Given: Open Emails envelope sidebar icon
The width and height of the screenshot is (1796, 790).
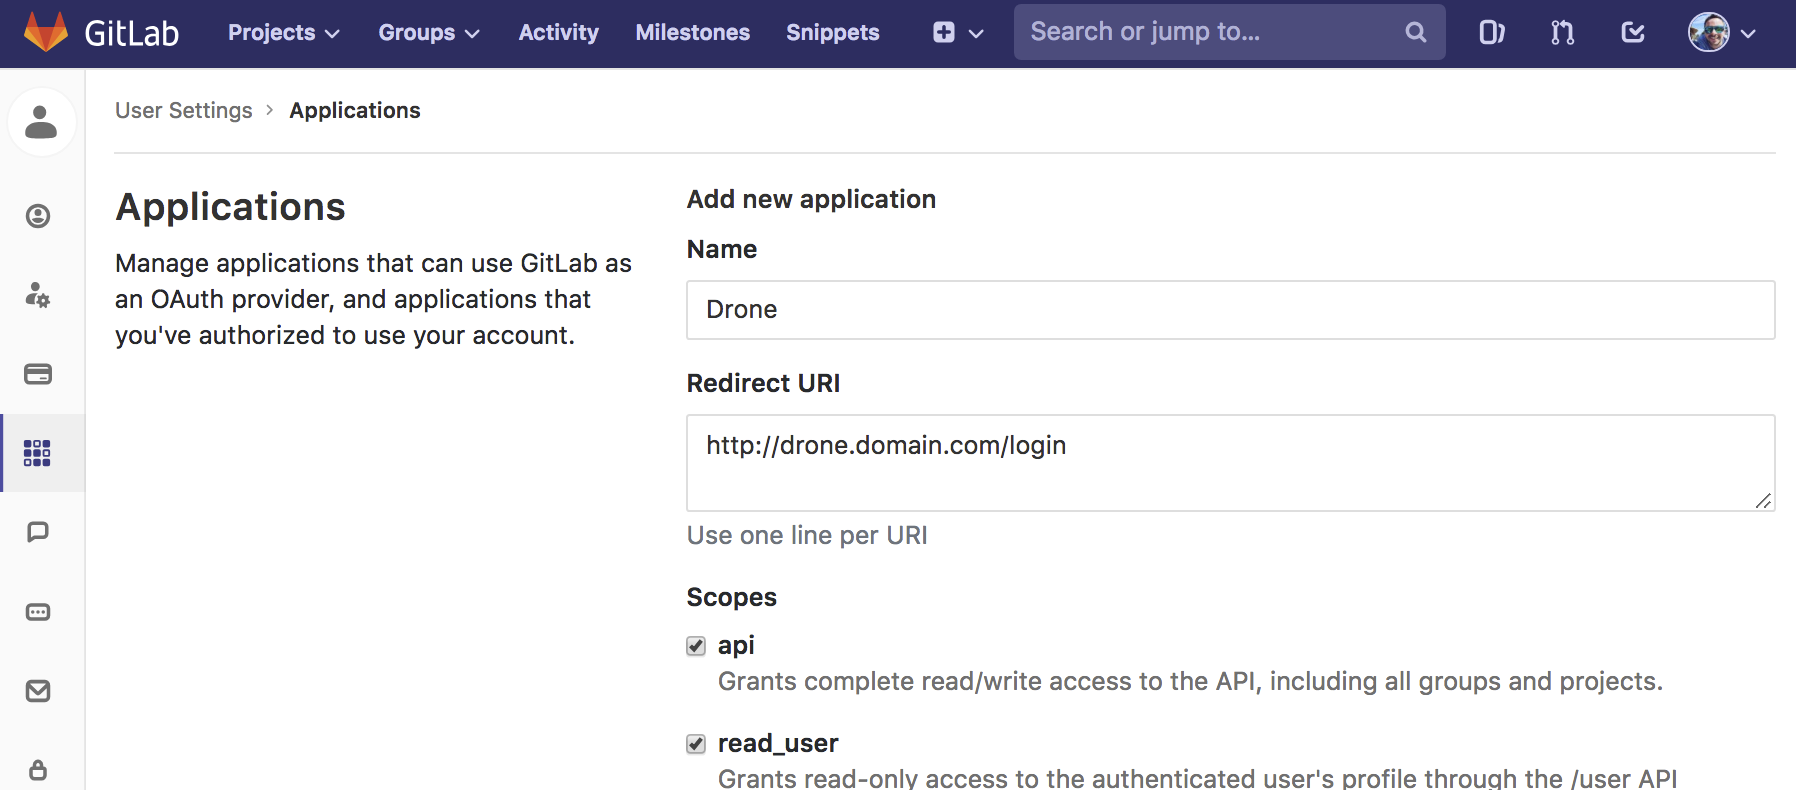Looking at the screenshot, I should [x=38, y=691].
